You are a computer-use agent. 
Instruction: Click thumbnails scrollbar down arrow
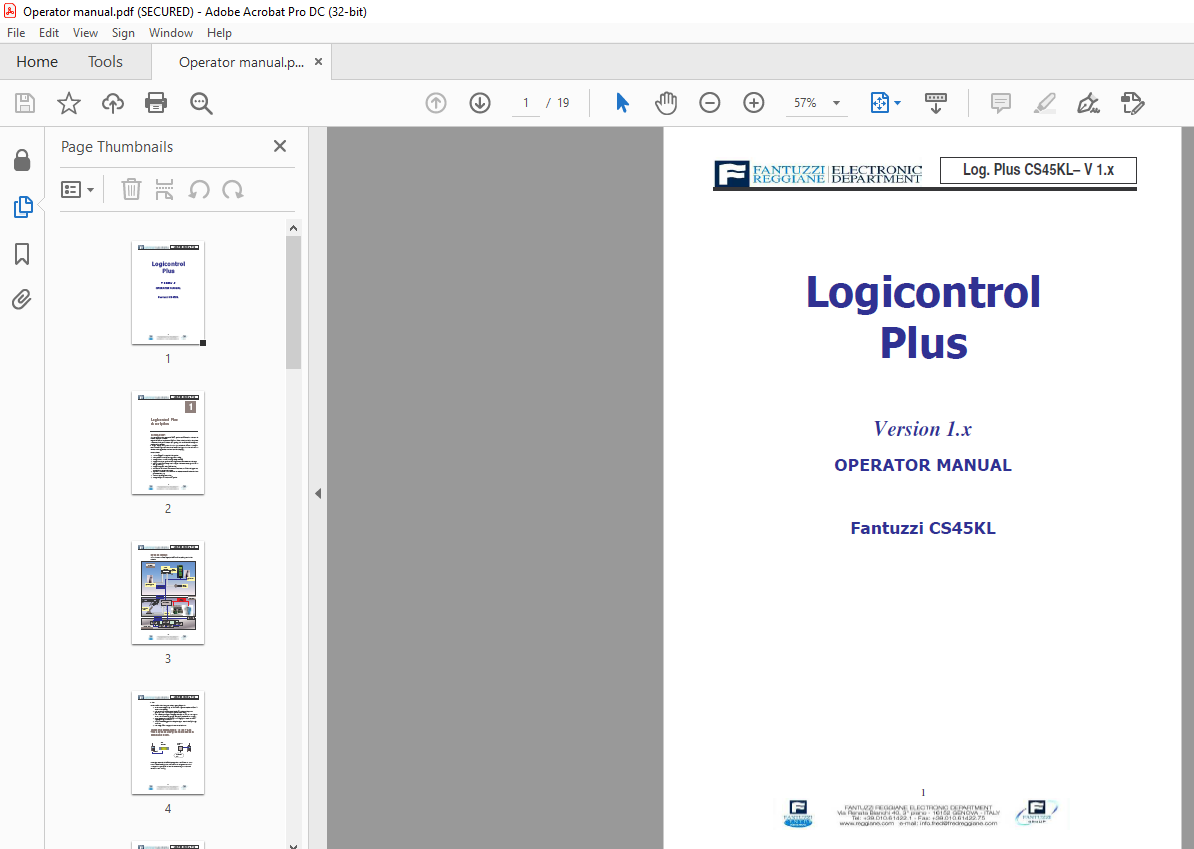coord(294,844)
